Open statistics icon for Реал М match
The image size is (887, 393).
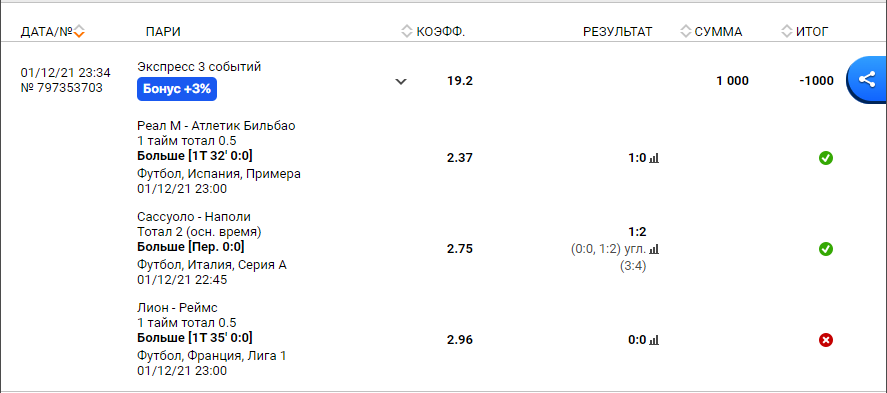pyautogui.click(x=655, y=159)
